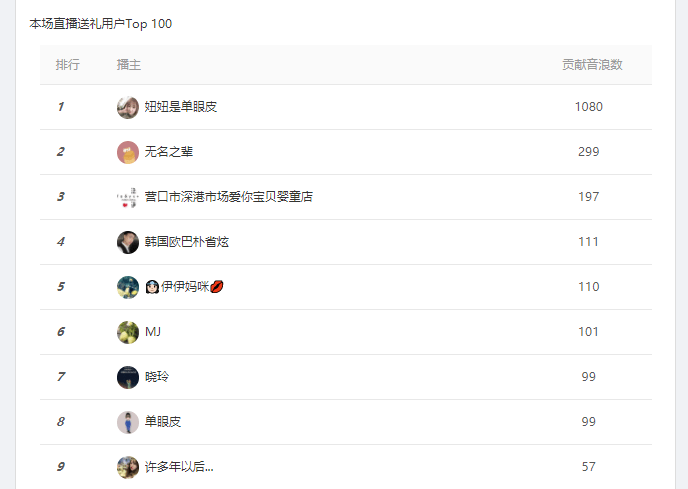The width and height of the screenshot is (688, 489).
Task: Select the 贡献音浪数 column header
Action: [592, 65]
